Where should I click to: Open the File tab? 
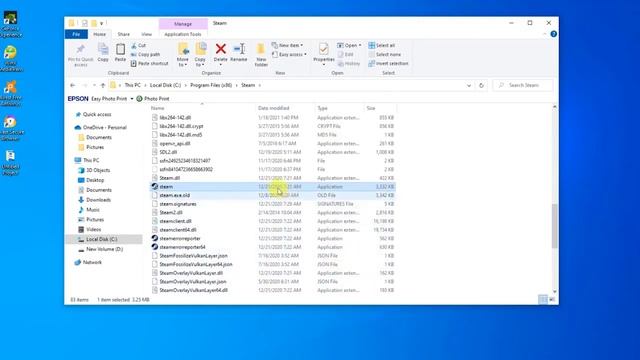76,34
